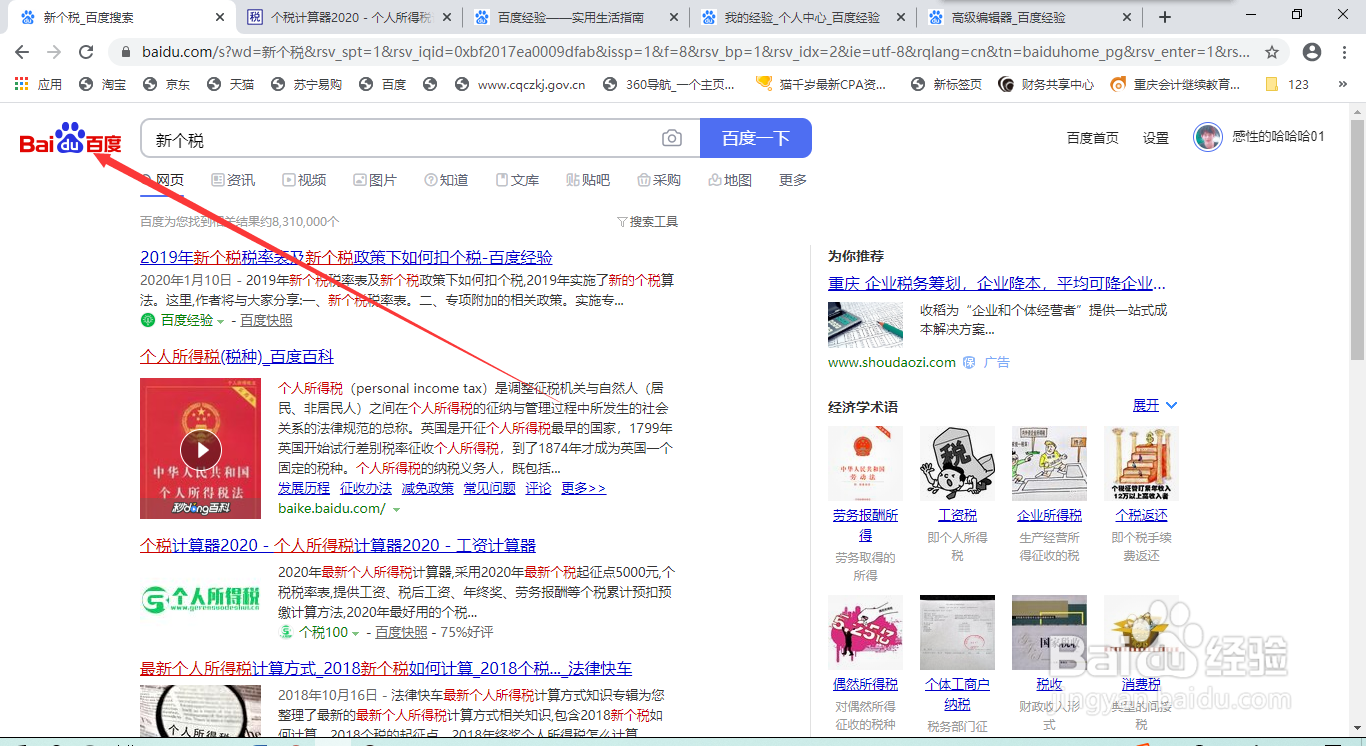The height and width of the screenshot is (746, 1366).
Task: Open 天猫 bookmark
Action: pyautogui.click(x=231, y=85)
